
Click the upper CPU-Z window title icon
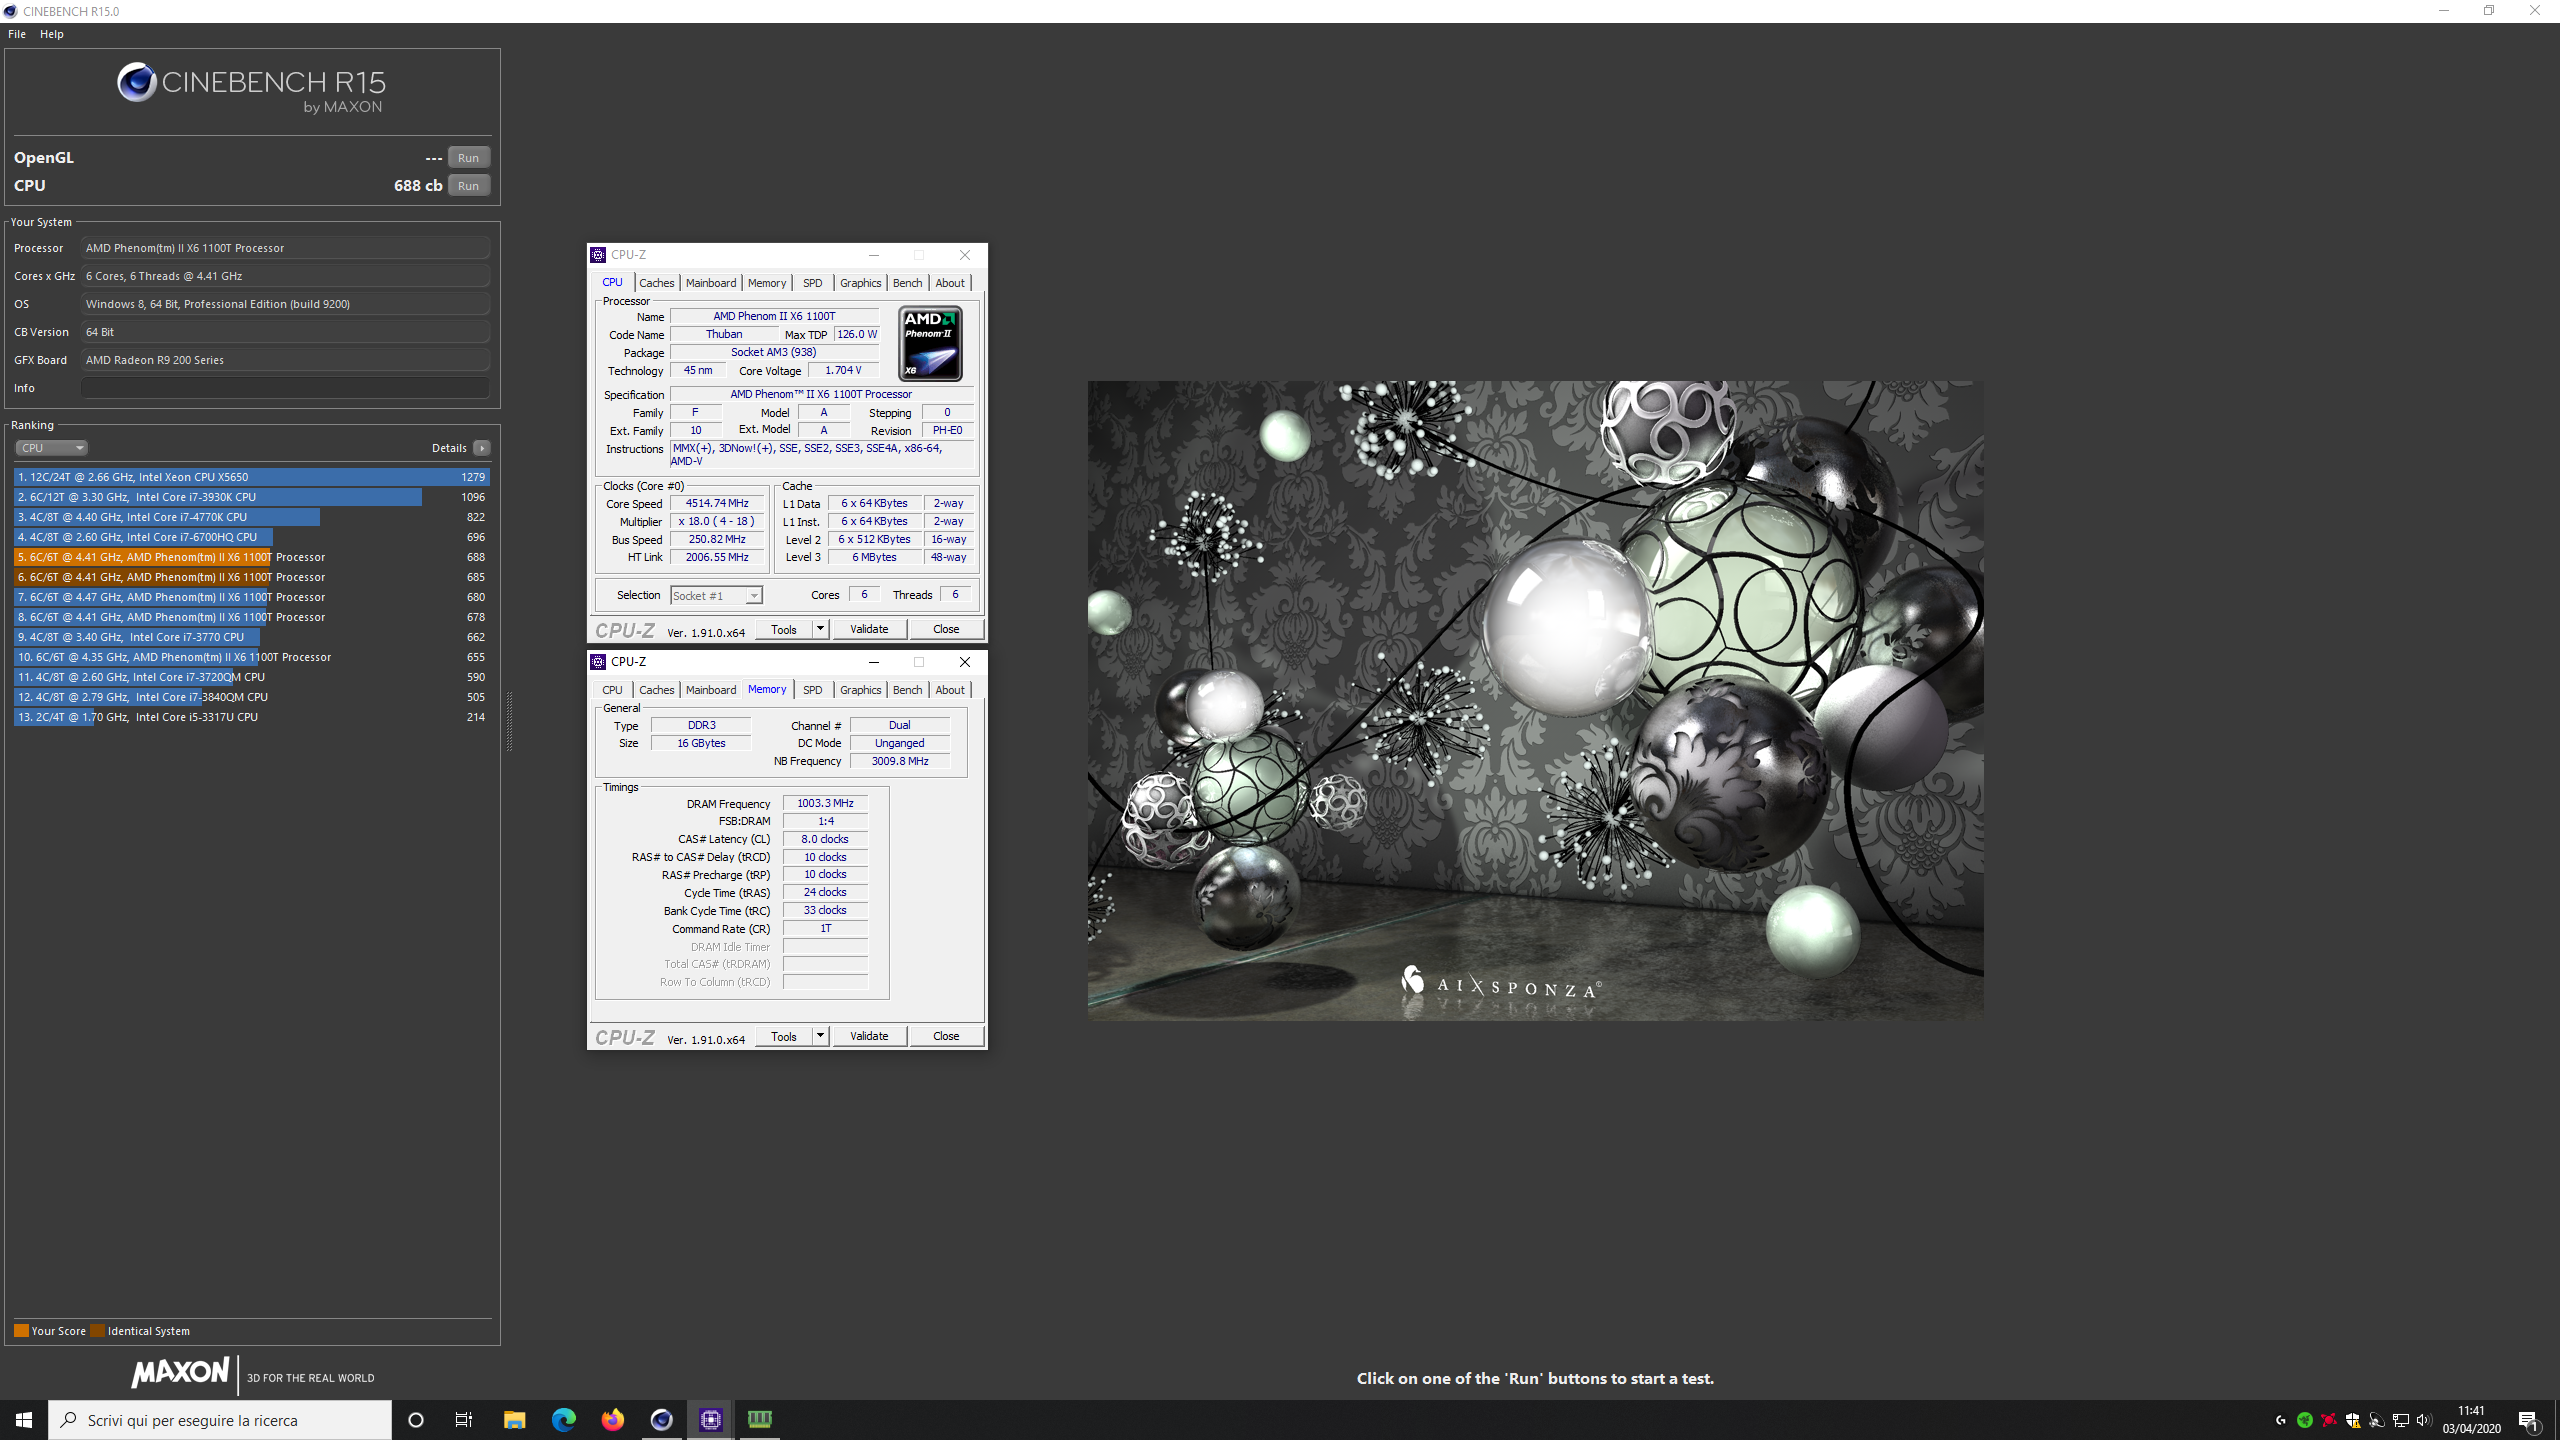tap(598, 255)
